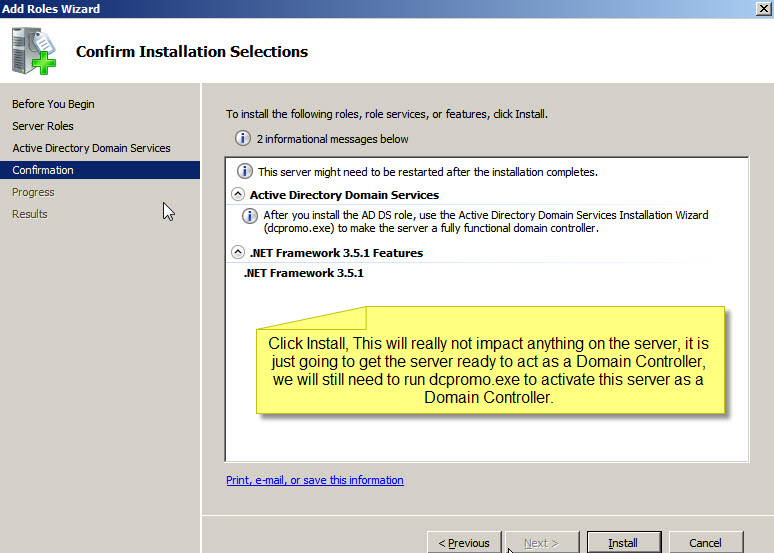Select the Confirmation step in sidebar

[43, 170]
